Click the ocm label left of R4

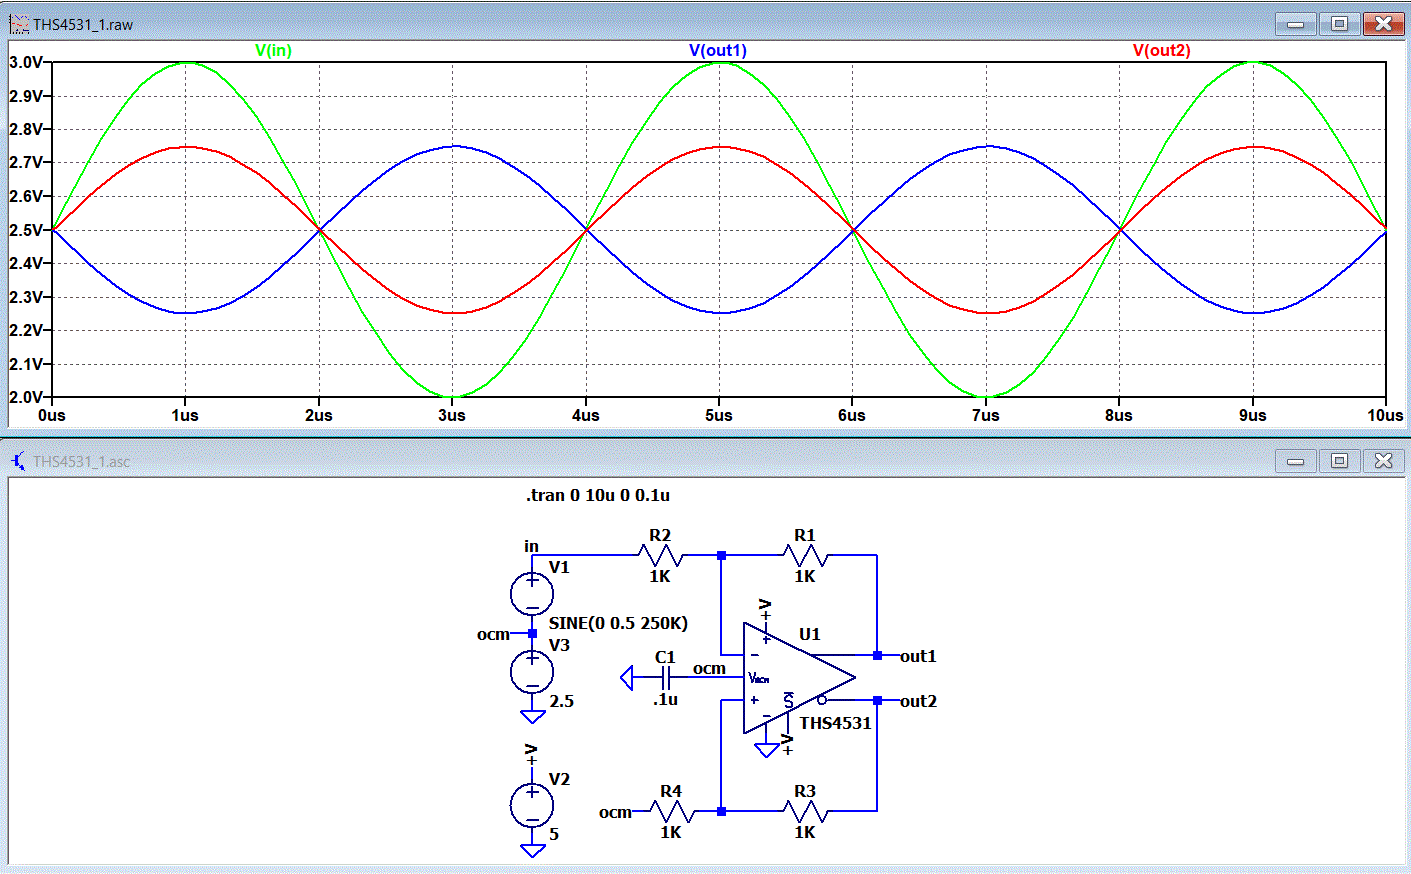pyautogui.click(x=615, y=812)
